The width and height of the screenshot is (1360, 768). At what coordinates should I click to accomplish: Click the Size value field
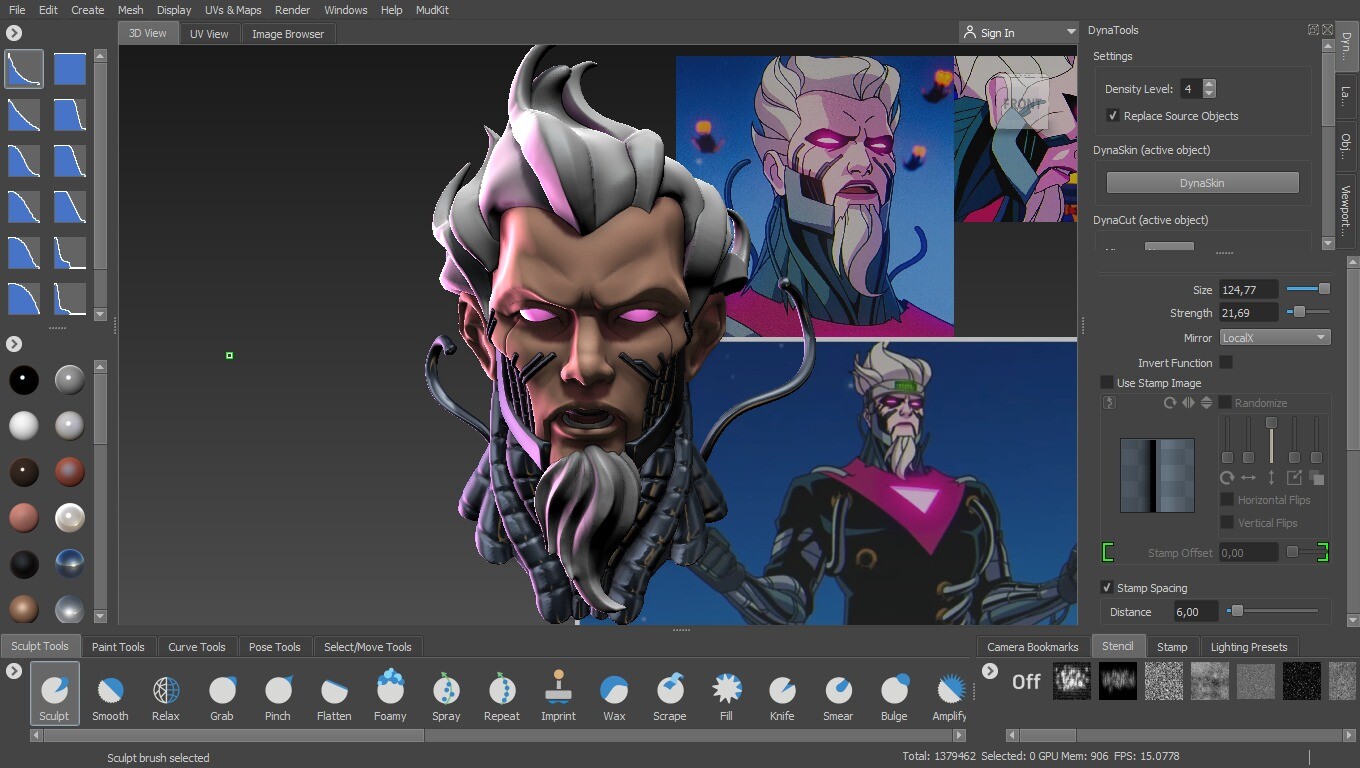point(1248,290)
